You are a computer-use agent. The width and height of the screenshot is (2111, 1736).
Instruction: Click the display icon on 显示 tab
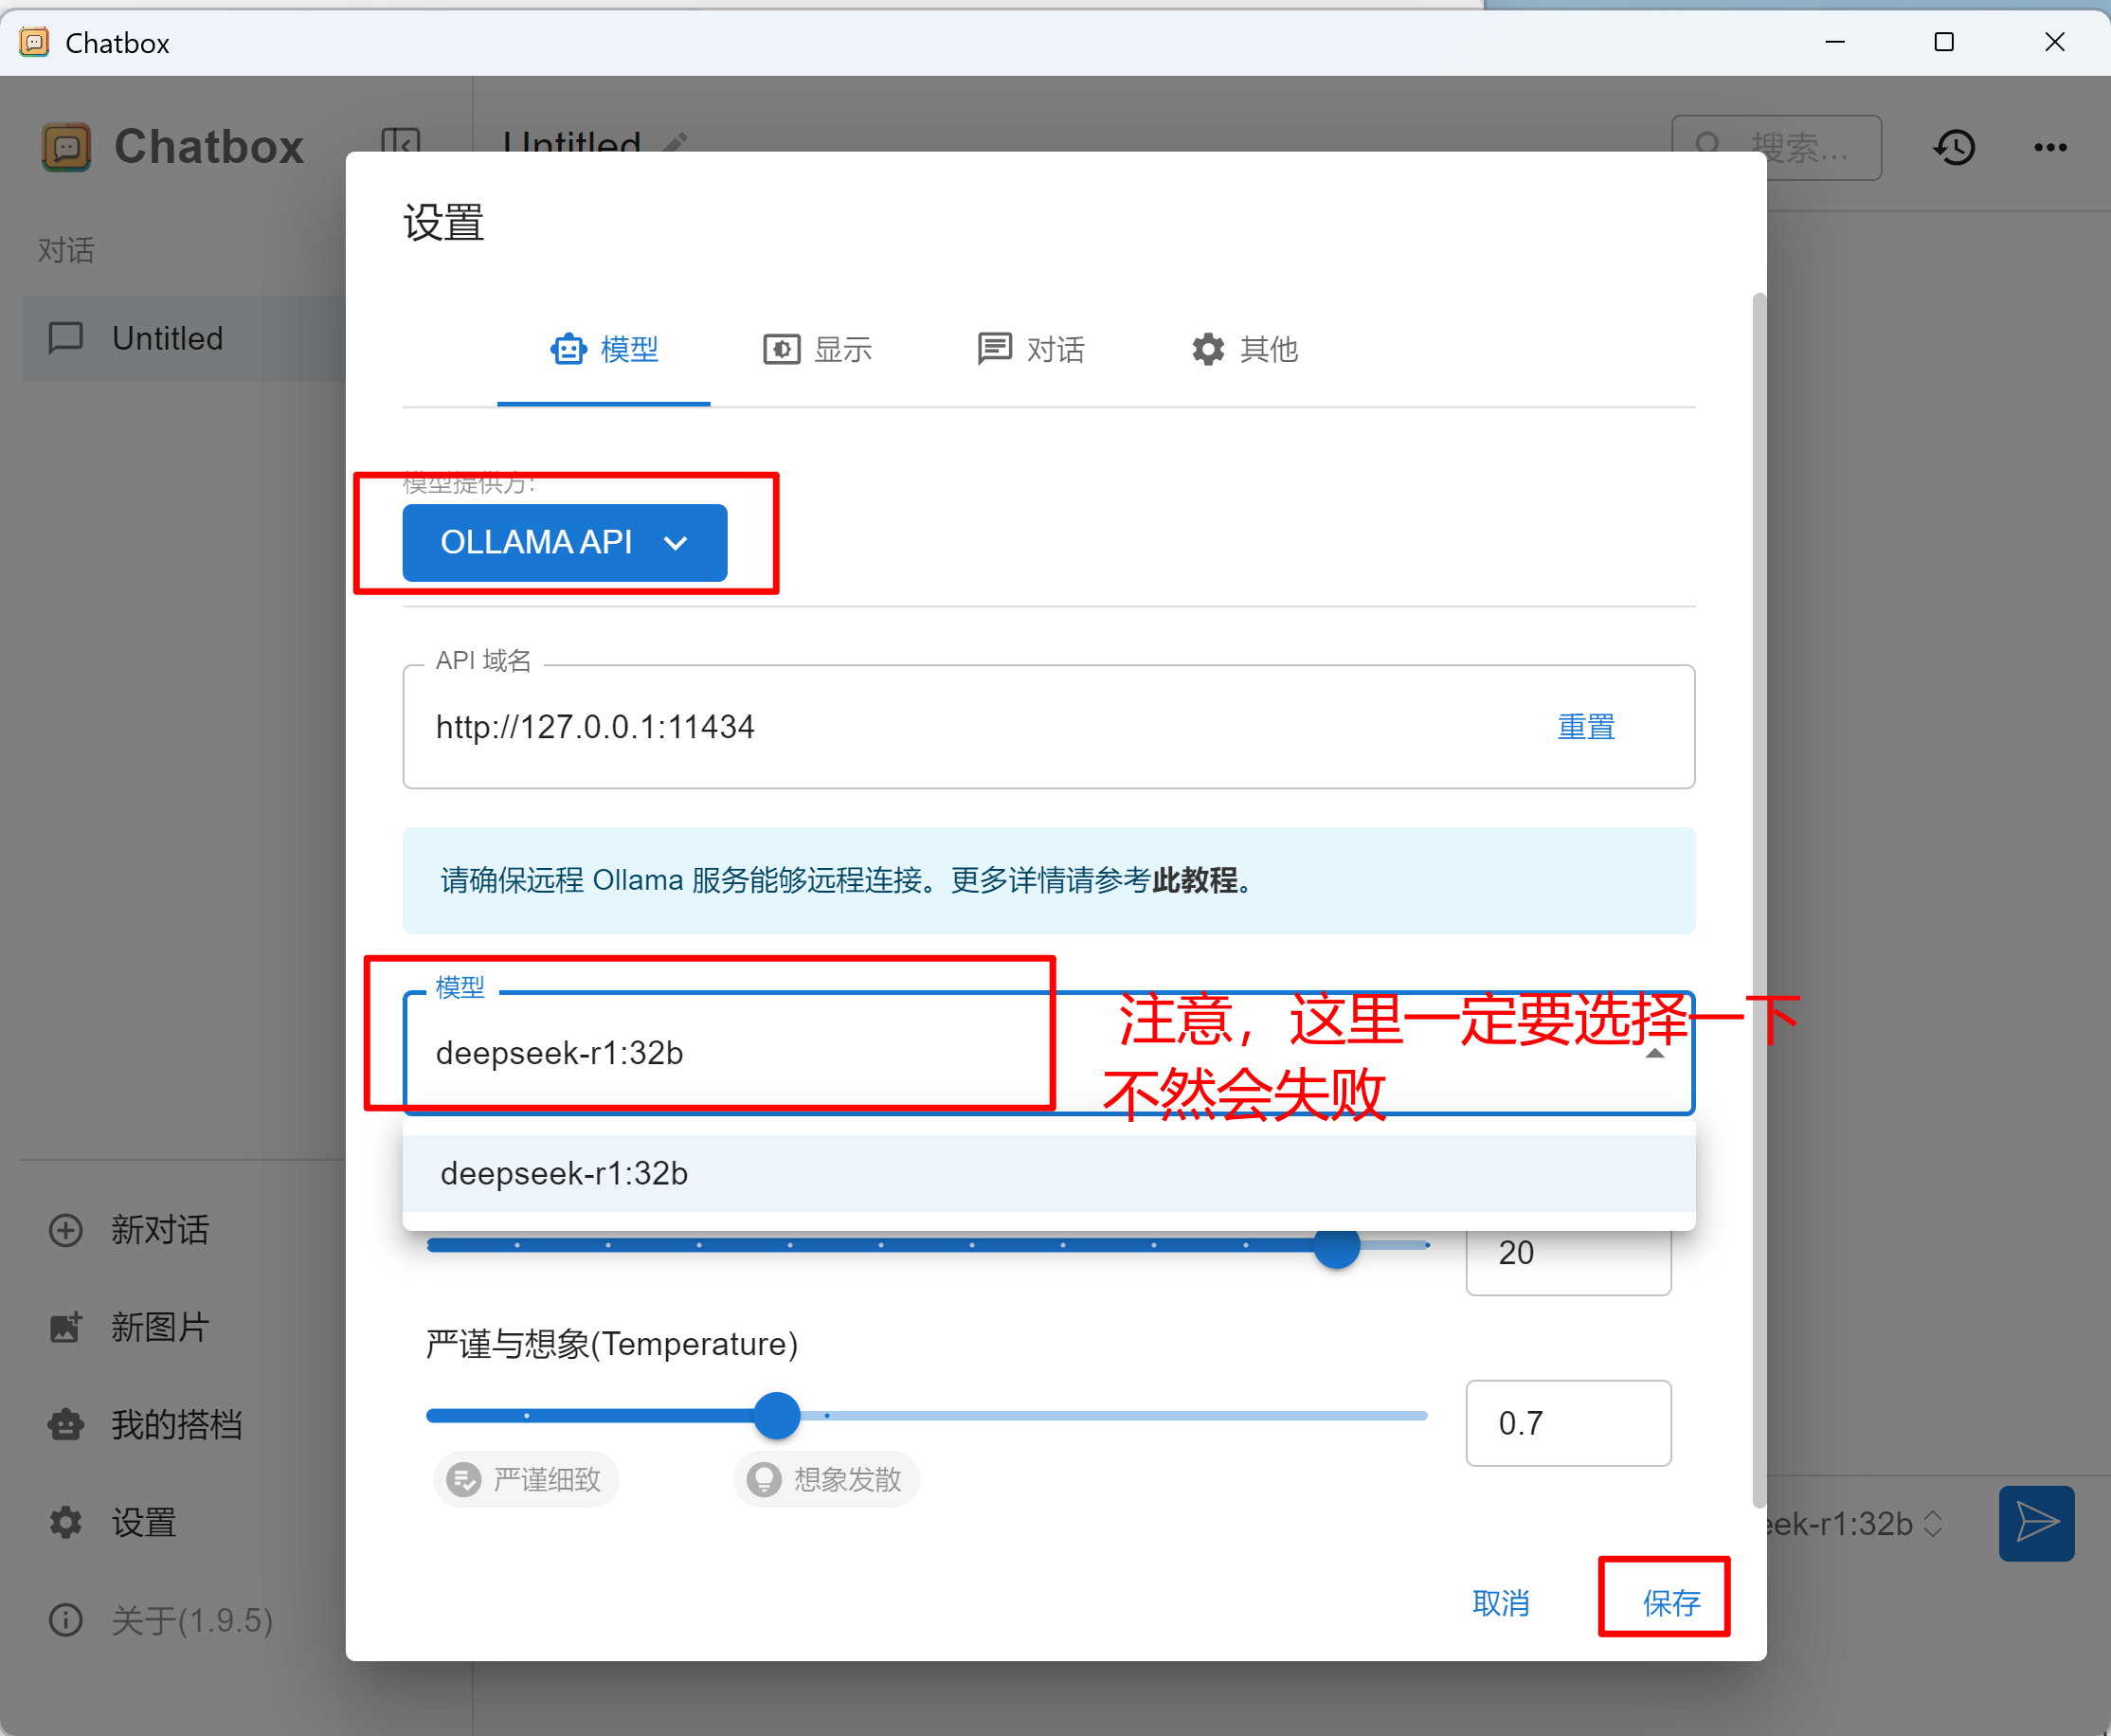pyautogui.click(x=782, y=349)
